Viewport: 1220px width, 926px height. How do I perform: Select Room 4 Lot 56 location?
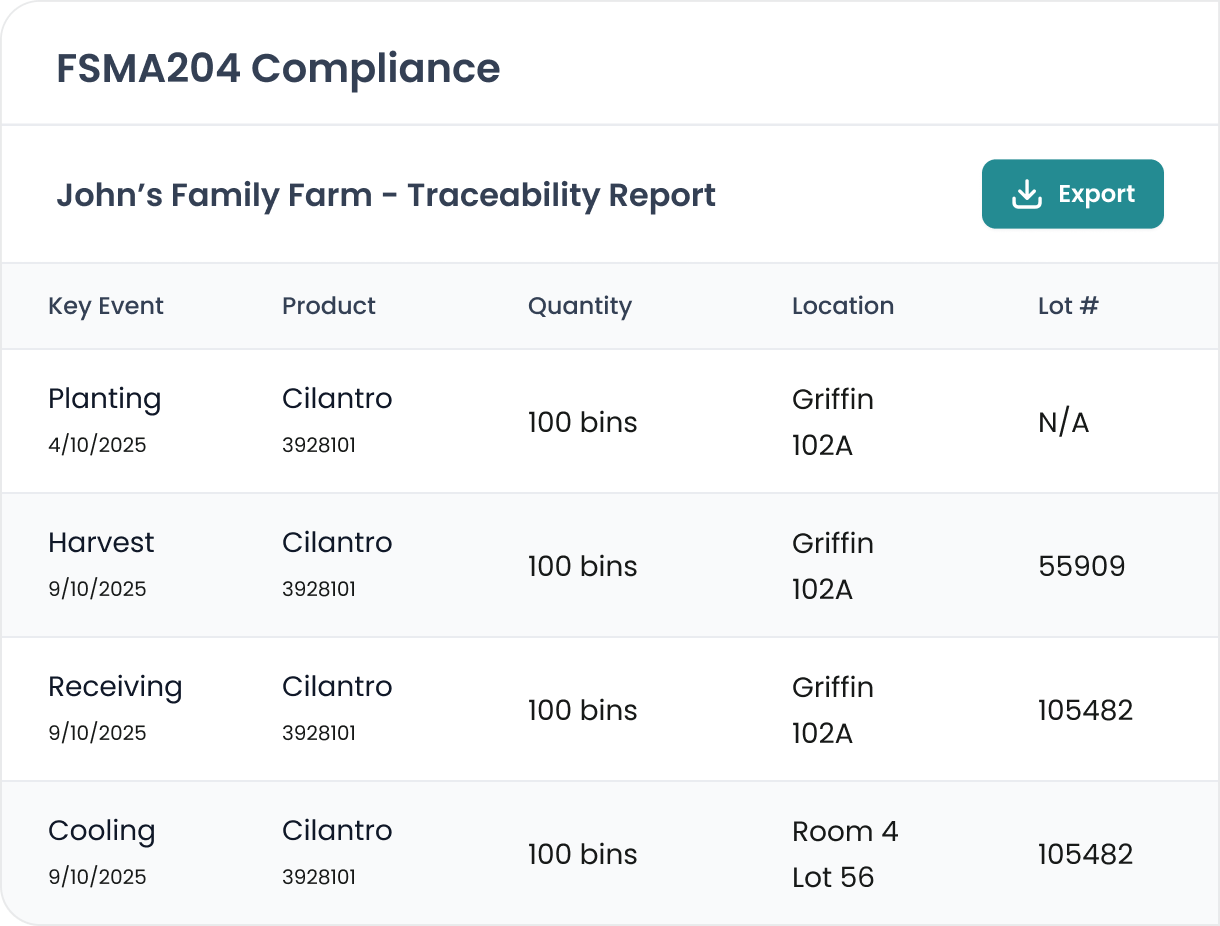click(x=845, y=854)
